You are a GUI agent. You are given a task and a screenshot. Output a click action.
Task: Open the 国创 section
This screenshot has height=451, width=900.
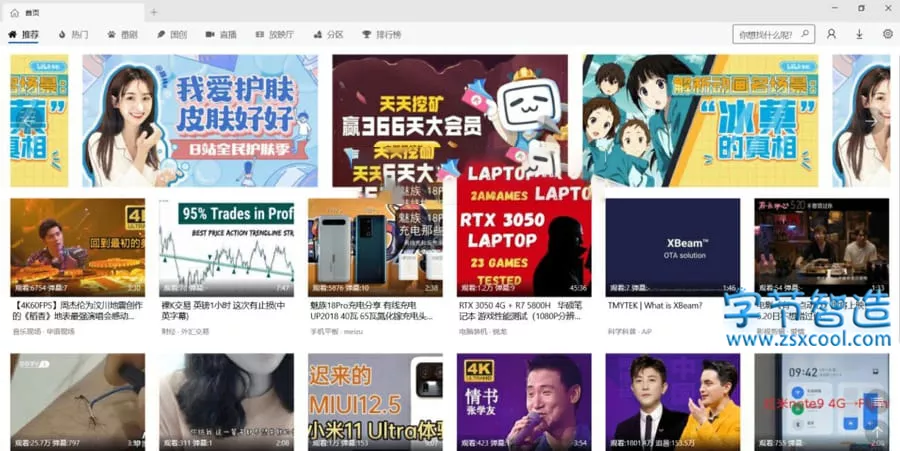pyautogui.click(x=172, y=34)
